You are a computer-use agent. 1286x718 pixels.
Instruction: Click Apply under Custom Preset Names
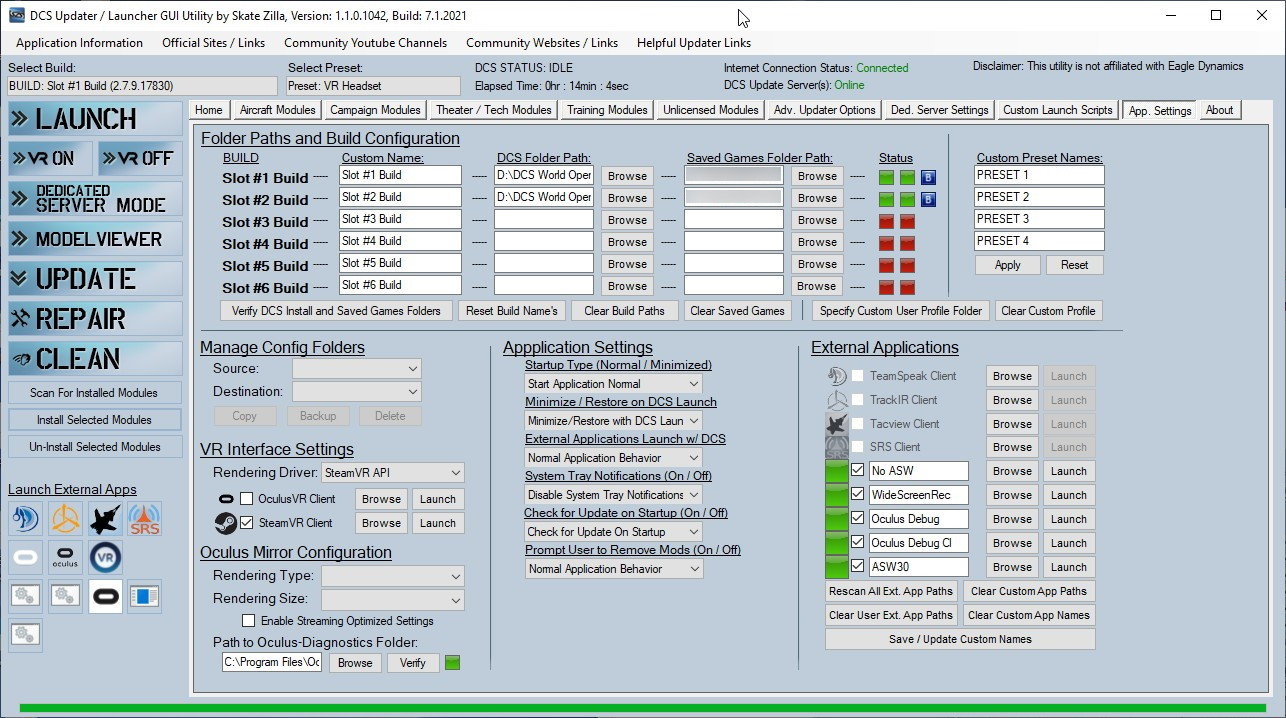tap(1008, 265)
